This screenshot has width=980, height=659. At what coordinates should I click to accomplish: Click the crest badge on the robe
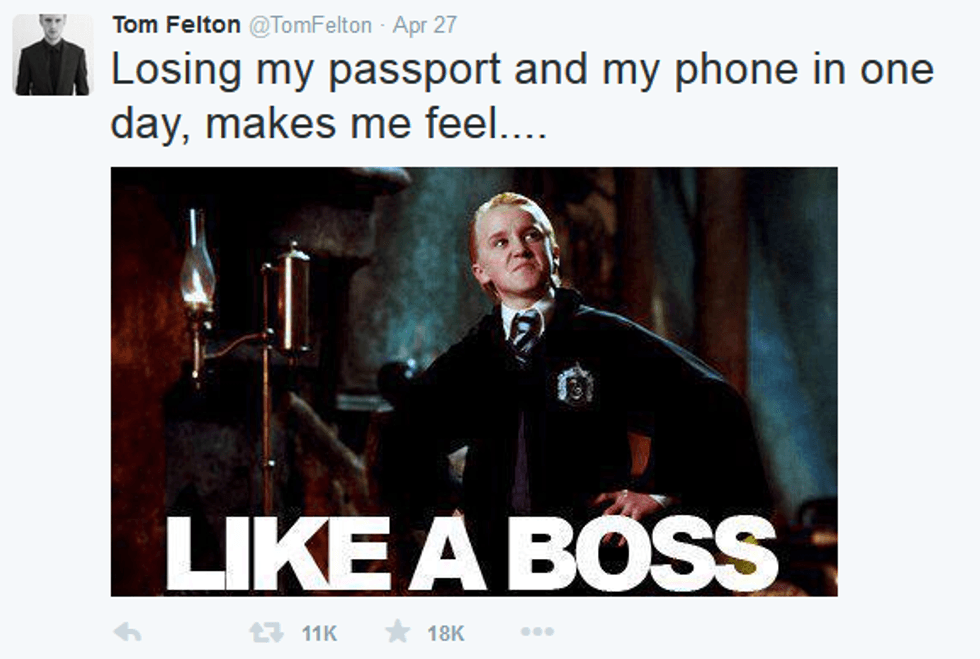(575, 383)
